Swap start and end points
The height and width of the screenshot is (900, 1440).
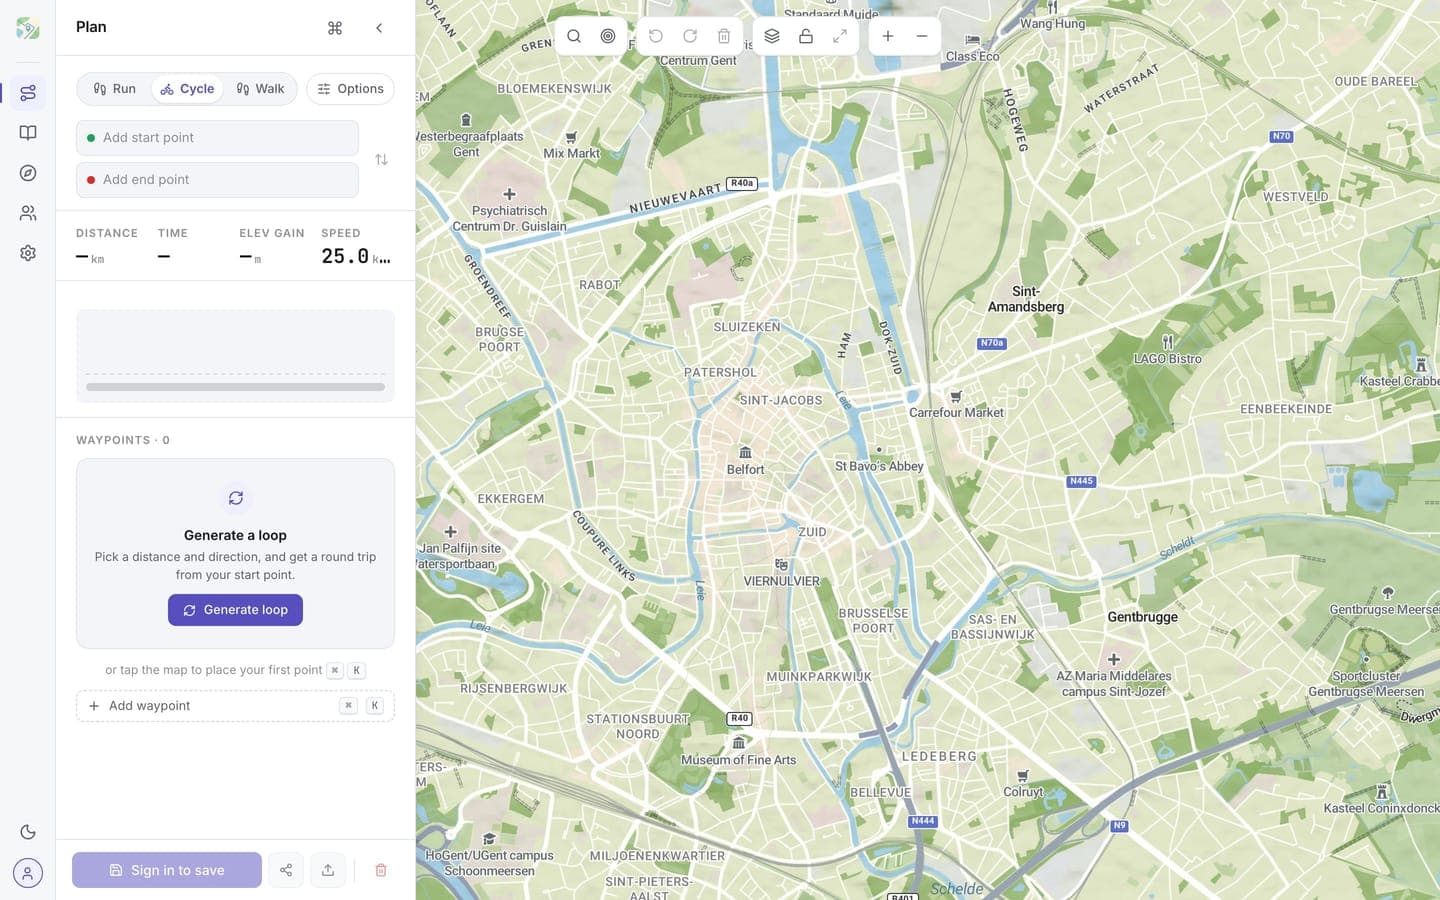tap(381, 160)
